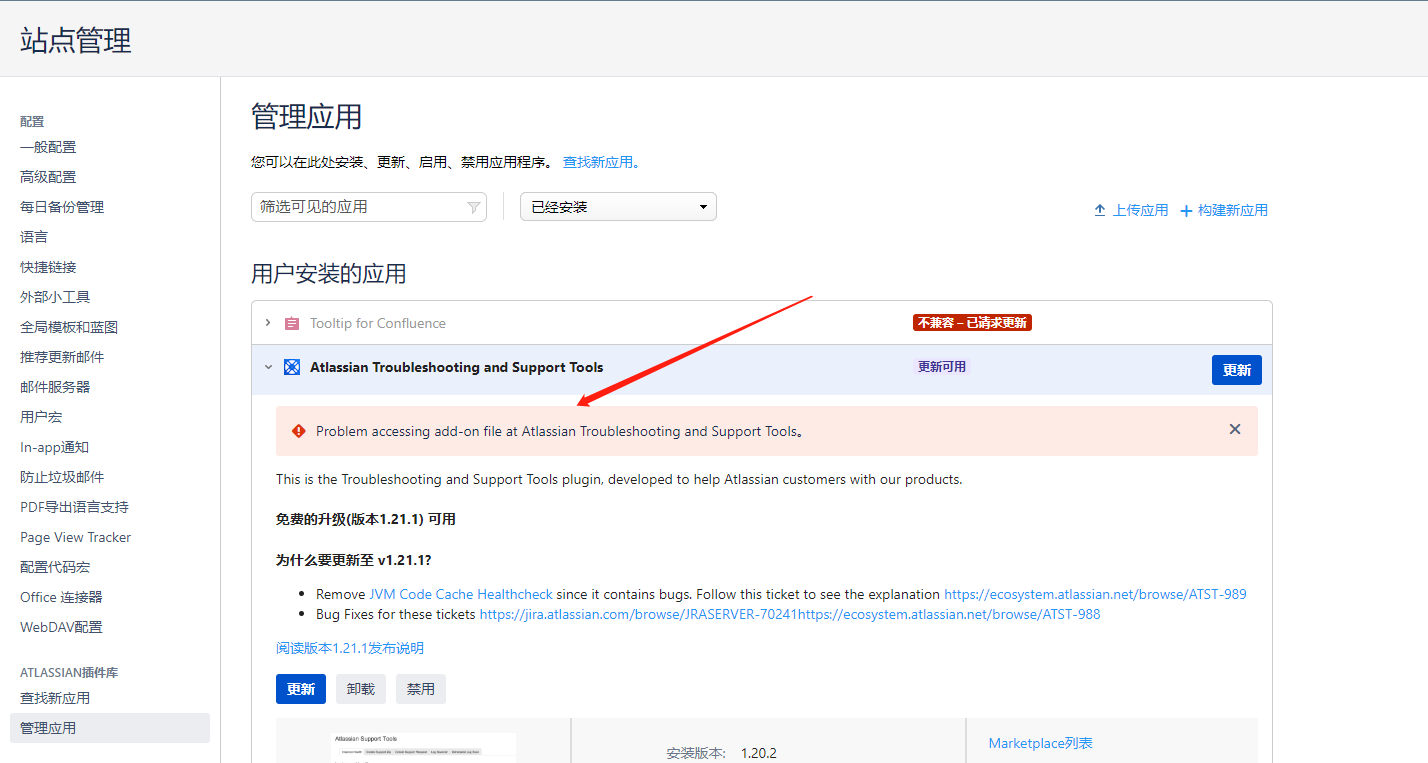Open 高级配置 in sidebar
Image resolution: width=1428 pixels, height=763 pixels.
[48, 177]
